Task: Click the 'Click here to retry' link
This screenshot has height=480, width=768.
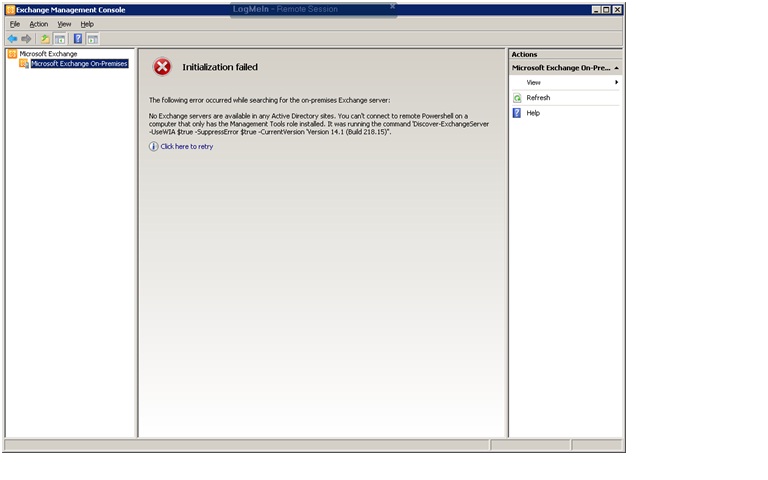Action: tap(187, 146)
